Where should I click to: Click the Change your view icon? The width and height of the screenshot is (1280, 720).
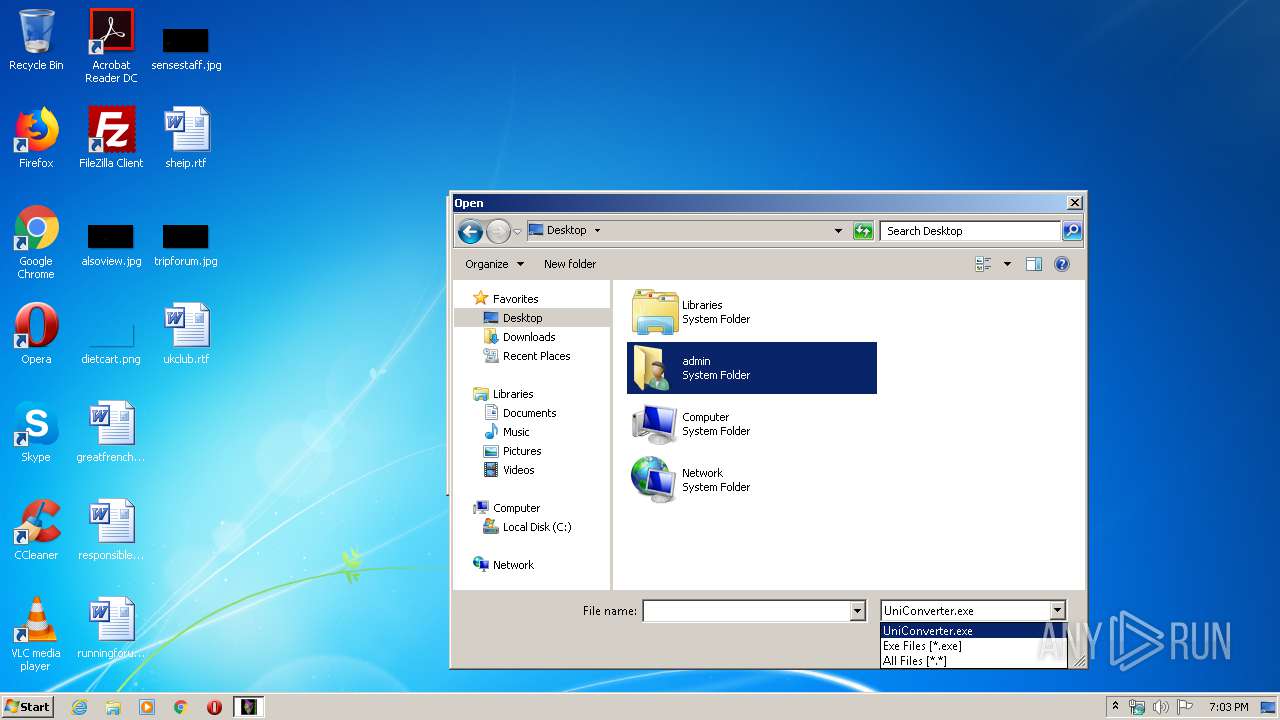click(983, 264)
